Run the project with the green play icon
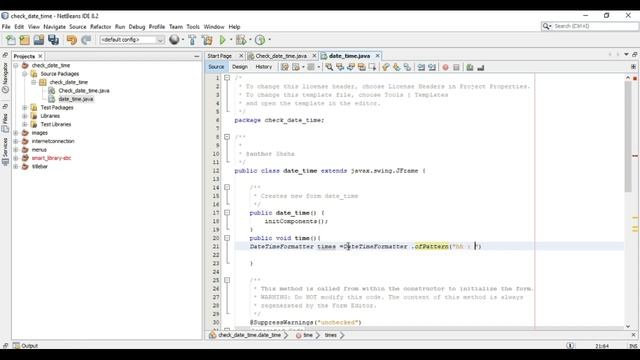640x360 pixels. 223,40
